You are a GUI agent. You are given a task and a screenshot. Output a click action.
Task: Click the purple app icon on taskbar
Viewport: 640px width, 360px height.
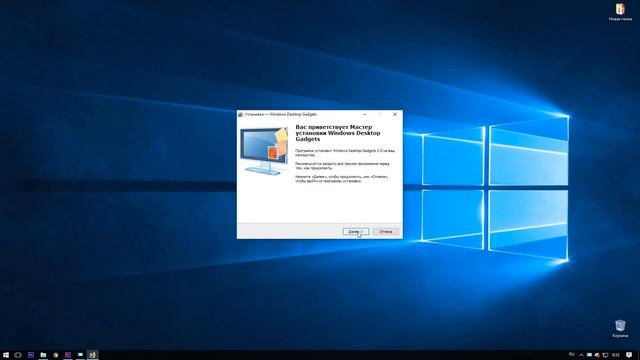click(68, 355)
